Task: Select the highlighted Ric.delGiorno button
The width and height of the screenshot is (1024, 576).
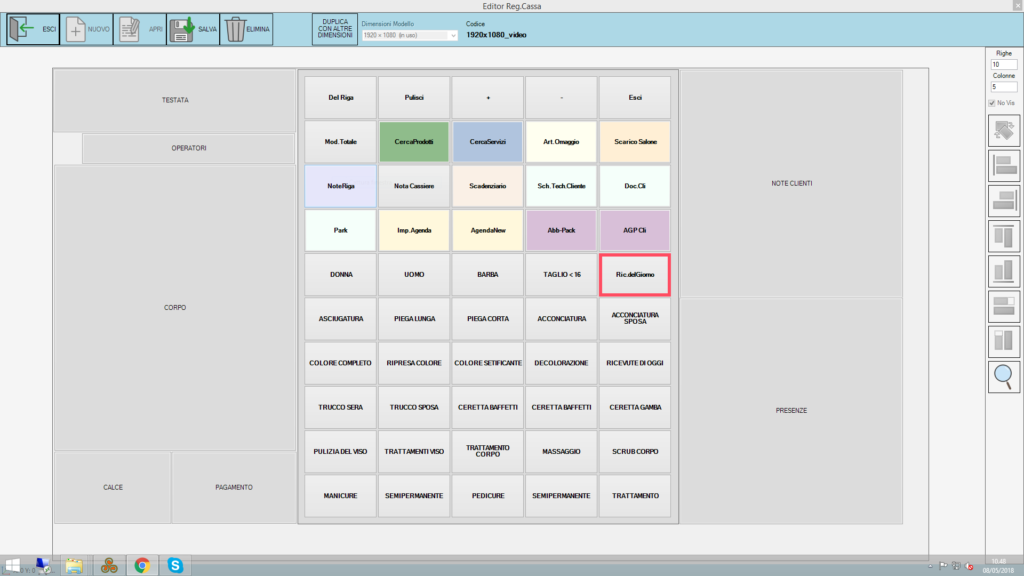Action: [x=634, y=274]
